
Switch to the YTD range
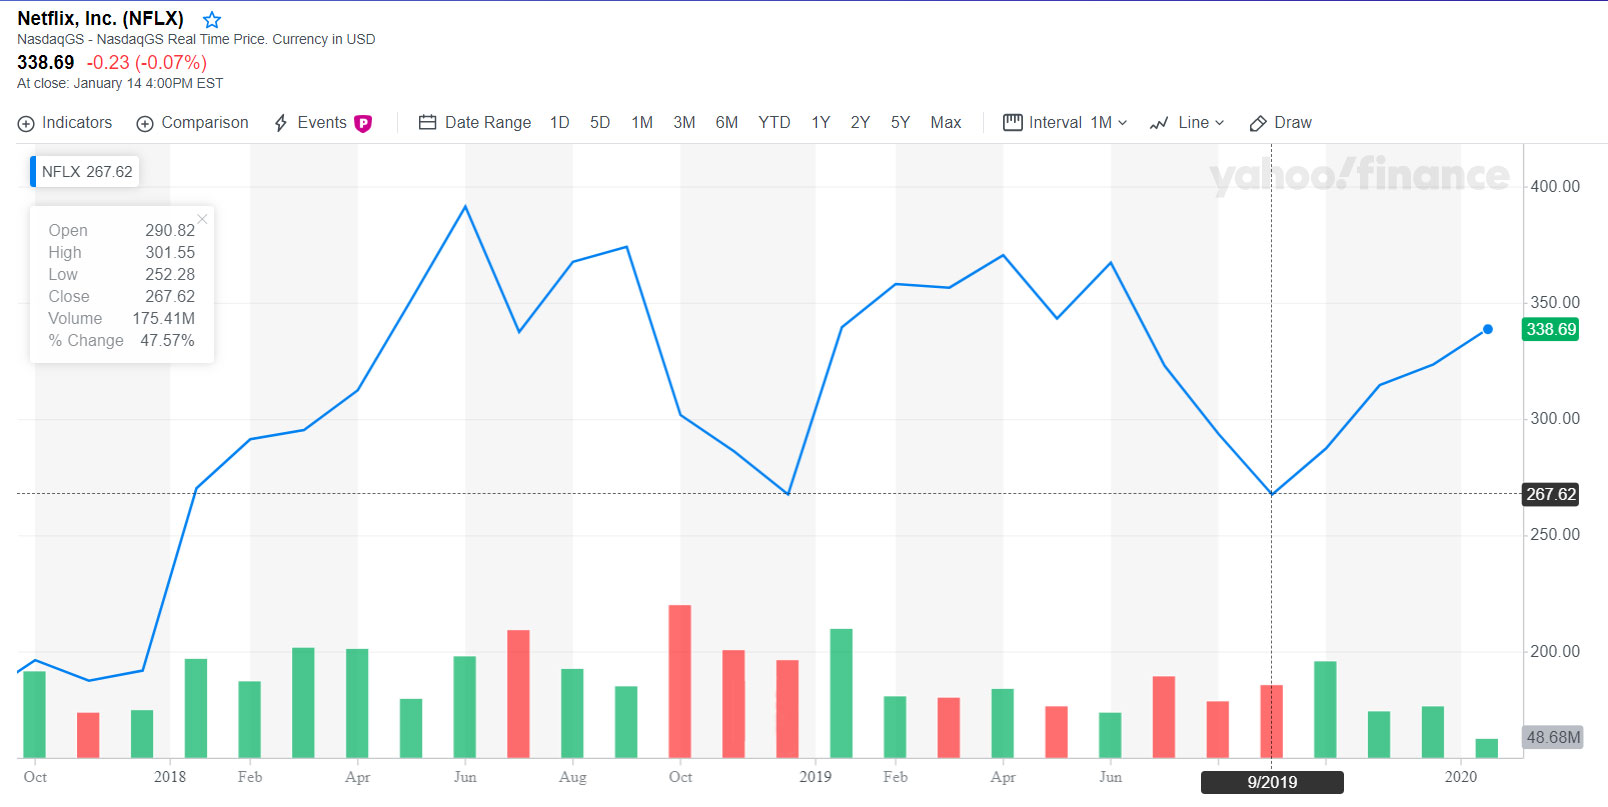774,123
